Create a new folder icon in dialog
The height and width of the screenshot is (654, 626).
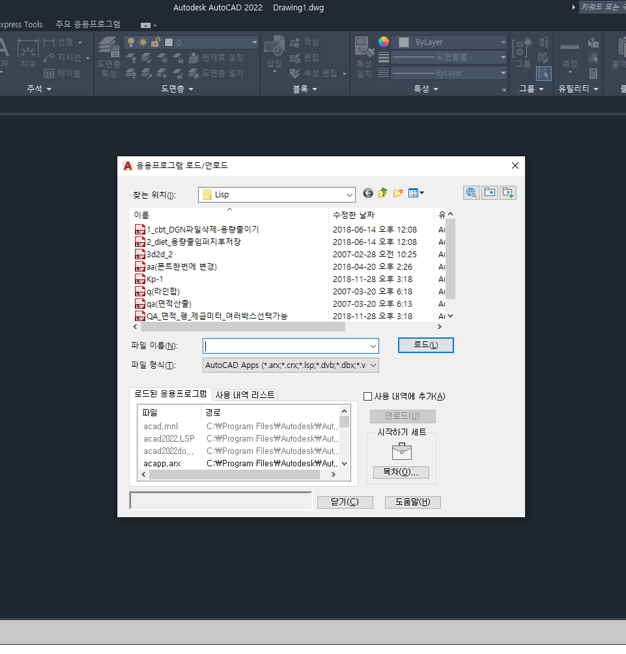click(398, 193)
